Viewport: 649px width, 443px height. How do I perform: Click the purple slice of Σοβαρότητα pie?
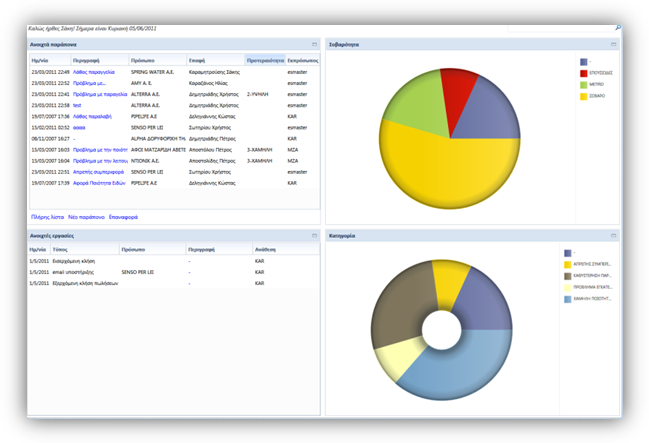[x=488, y=114]
